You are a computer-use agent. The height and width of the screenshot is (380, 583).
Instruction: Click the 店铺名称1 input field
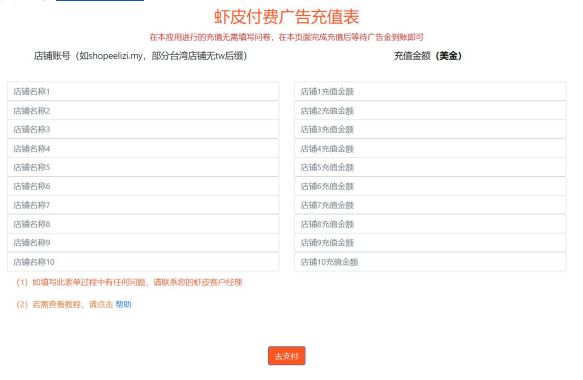click(x=143, y=91)
